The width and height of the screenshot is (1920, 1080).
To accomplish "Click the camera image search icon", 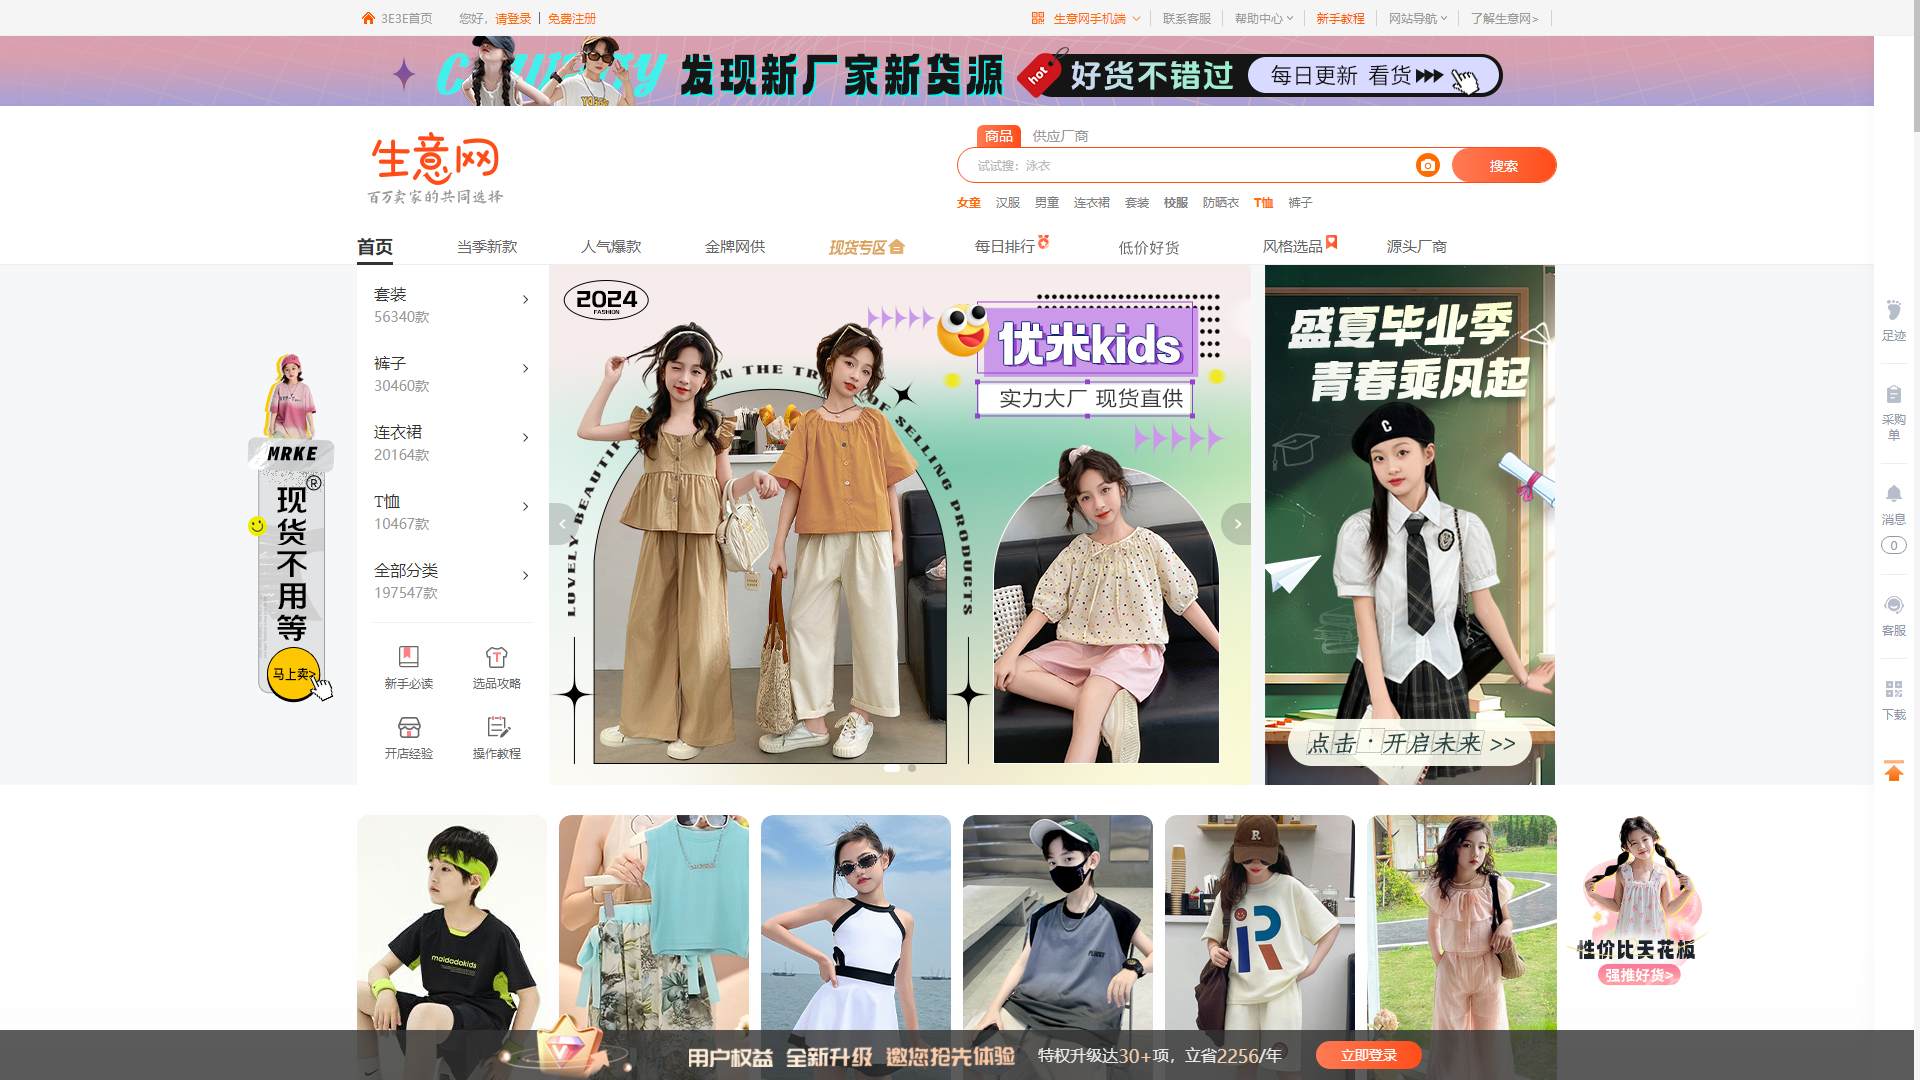I will 1427,165.
